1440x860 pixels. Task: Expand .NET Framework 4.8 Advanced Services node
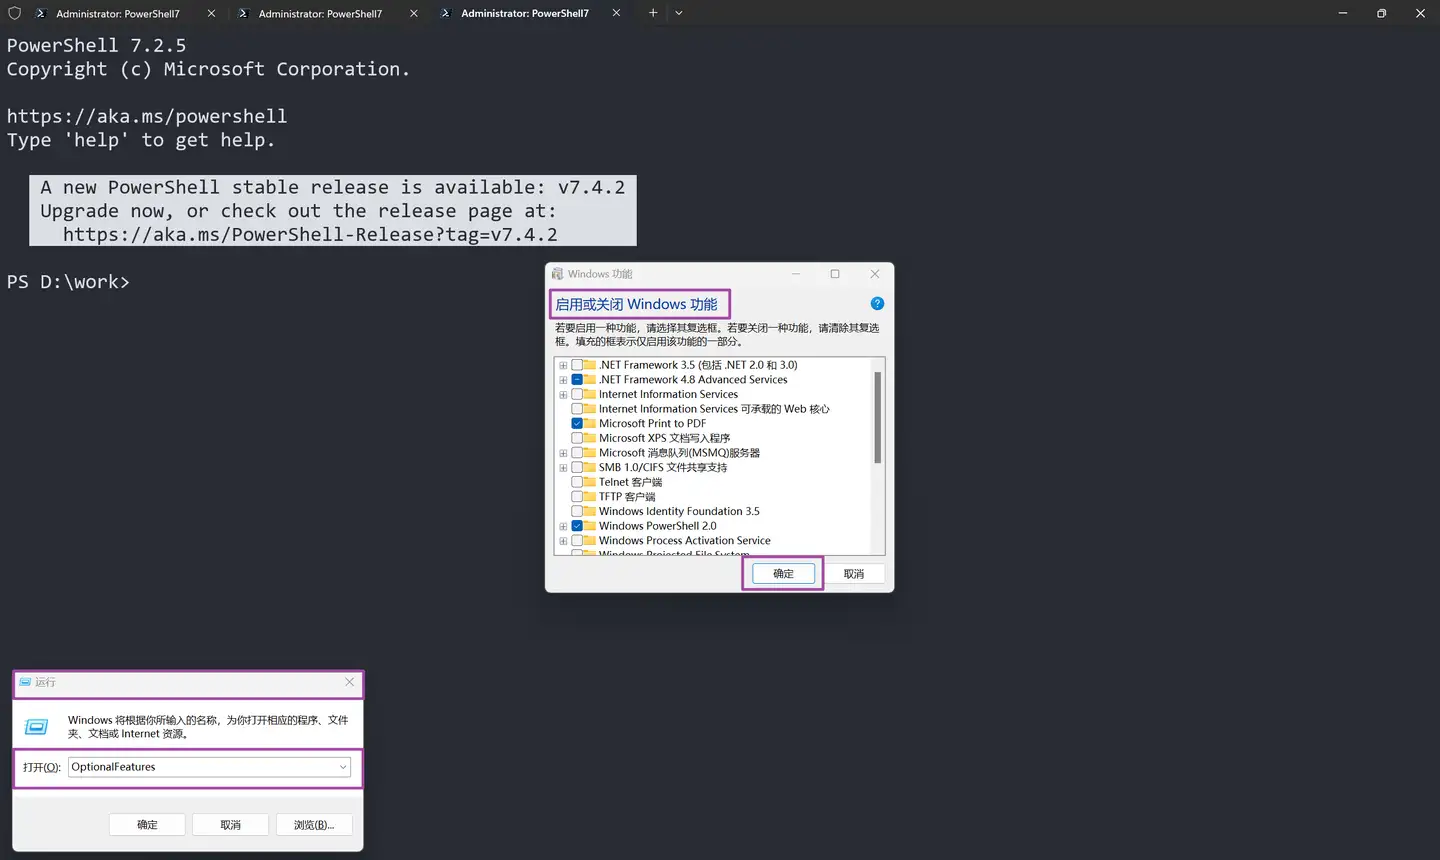pos(563,380)
